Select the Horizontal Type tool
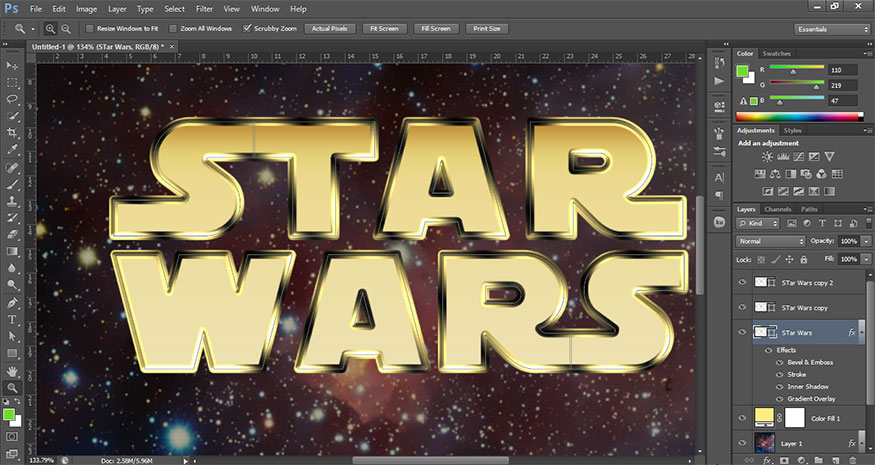The height and width of the screenshot is (465, 875). [12, 320]
